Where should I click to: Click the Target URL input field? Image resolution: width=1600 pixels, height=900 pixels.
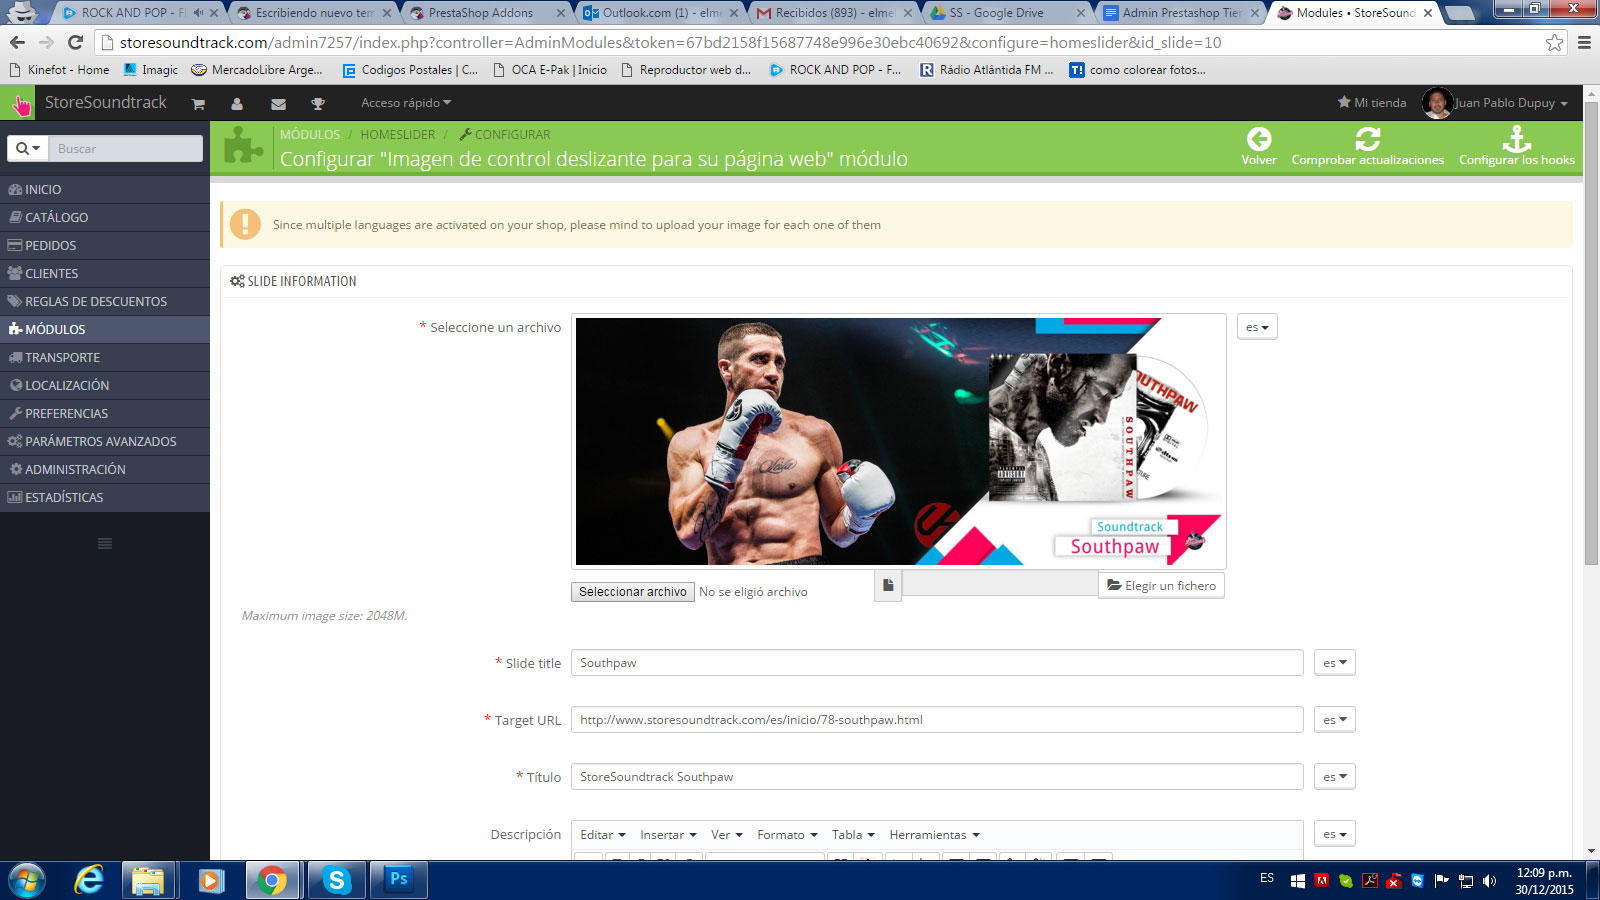pos(937,720)
